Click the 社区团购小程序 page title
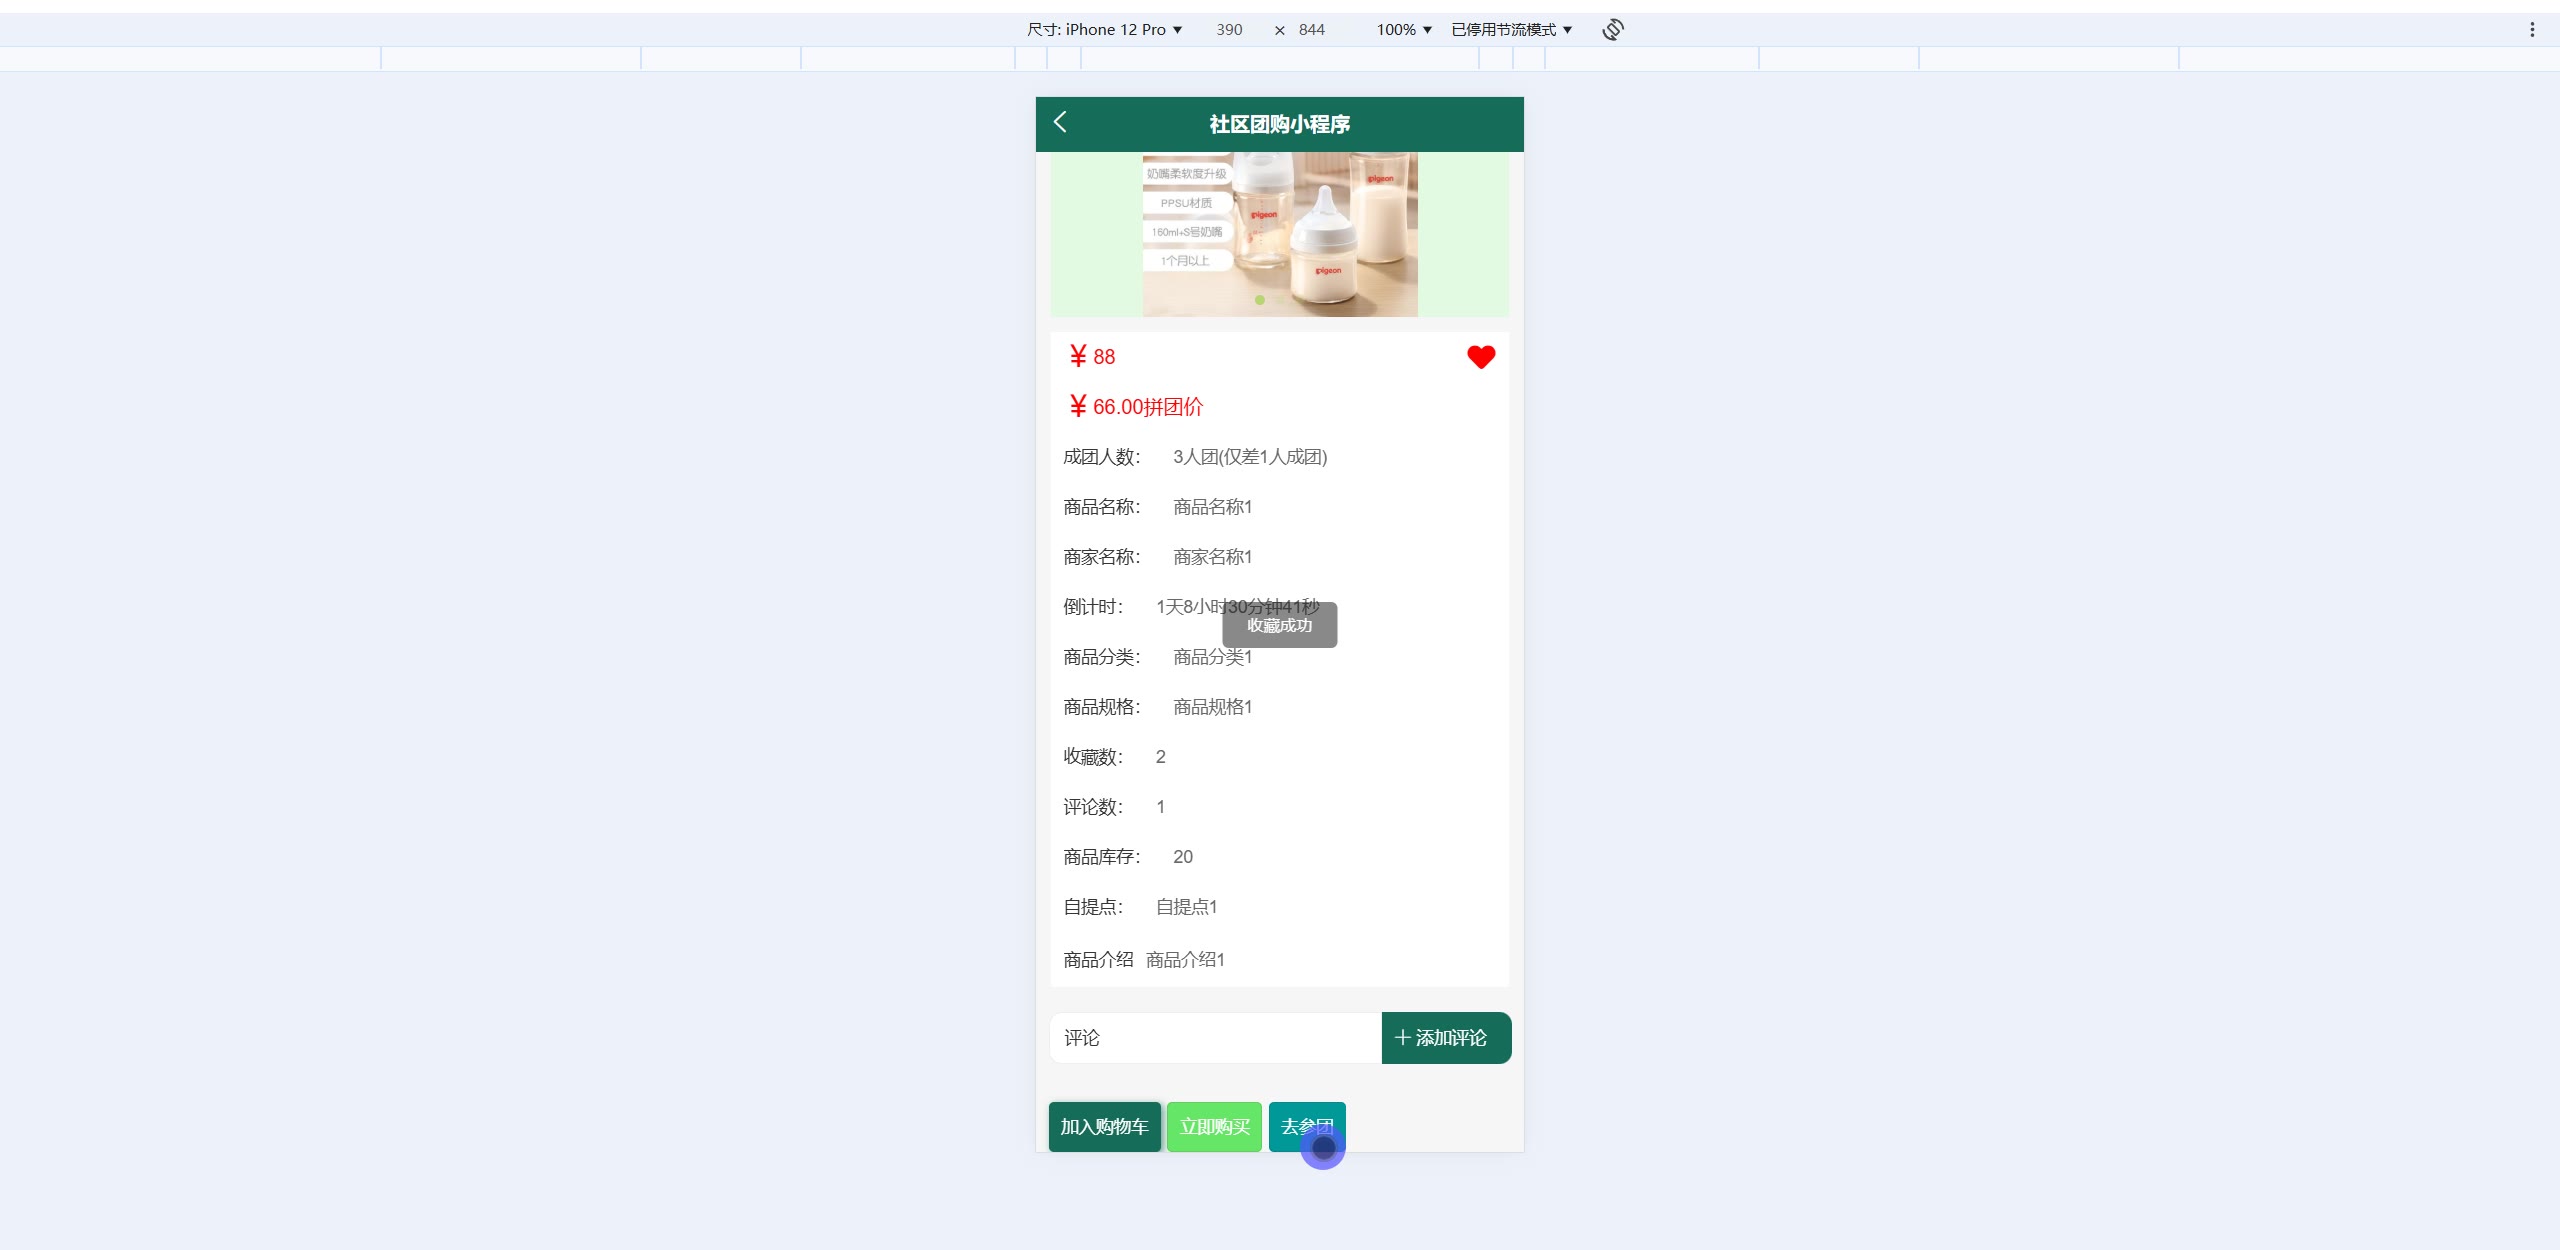Image resolution: width=2560 pixels, height=1250 pixels. [x=1279, y=124]
